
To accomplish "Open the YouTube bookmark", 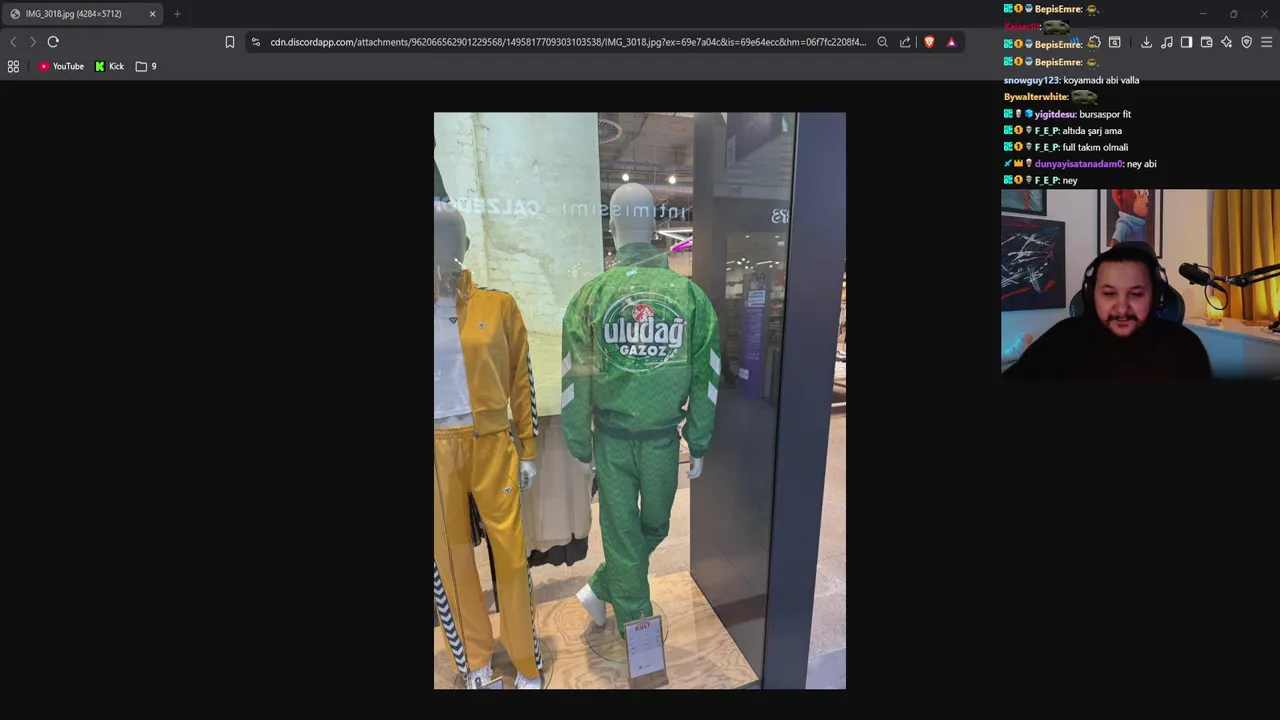I will point(61,66).
